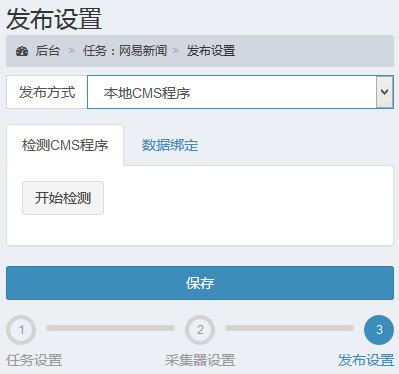Go to the 采集器设置 step label
Screen dimensions: 399x374
click(x=200, y=361)
